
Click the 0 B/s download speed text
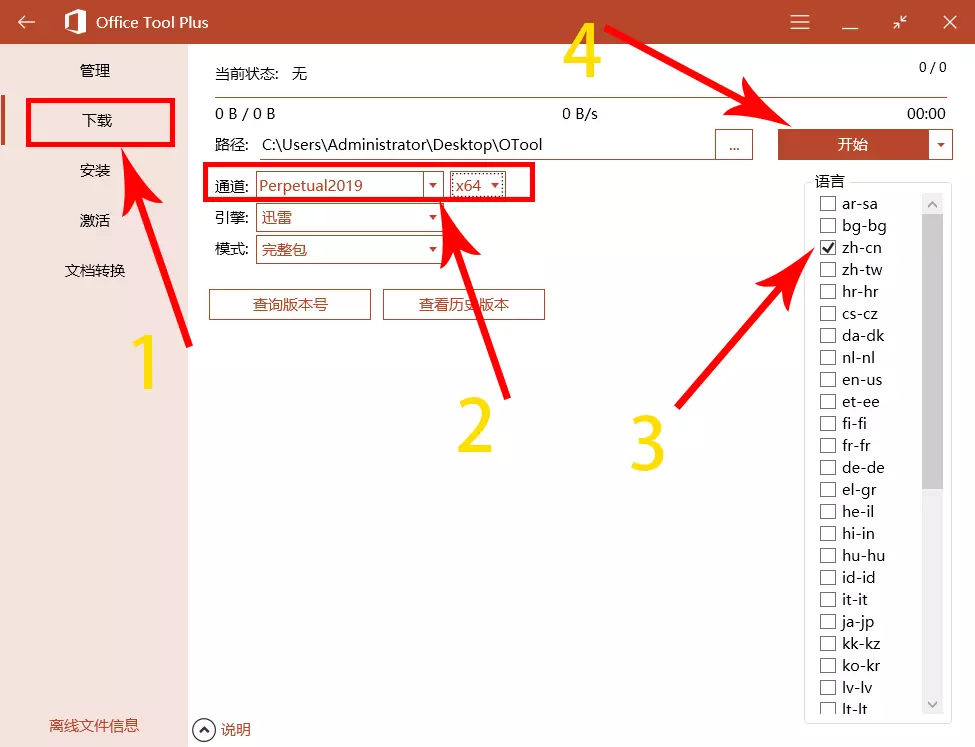pos(580,114)
